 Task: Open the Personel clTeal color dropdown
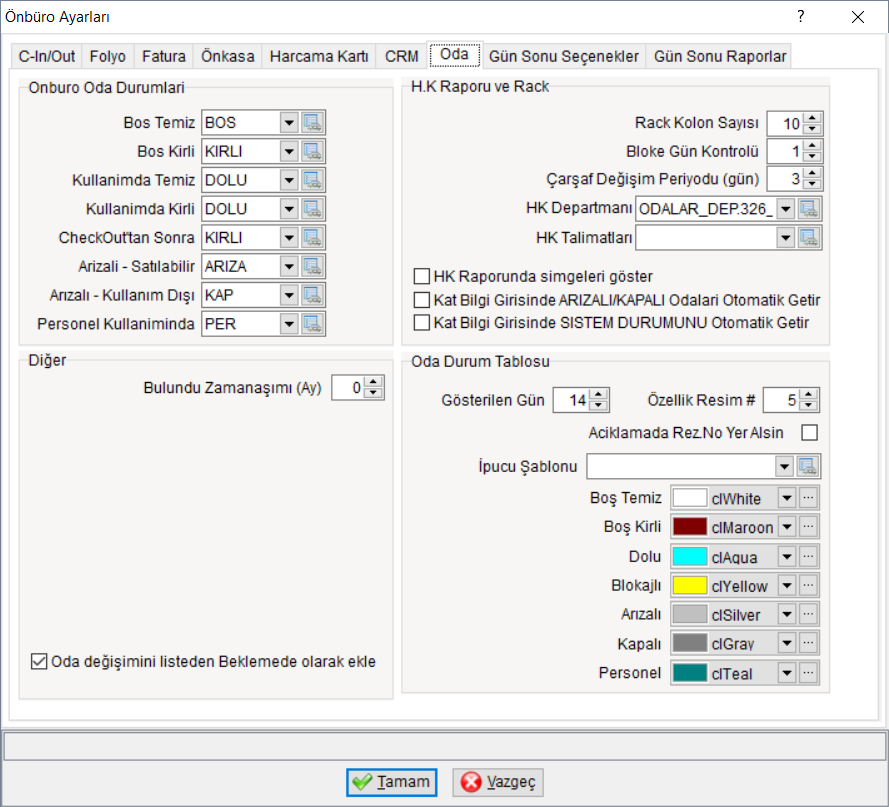[787, 673]
